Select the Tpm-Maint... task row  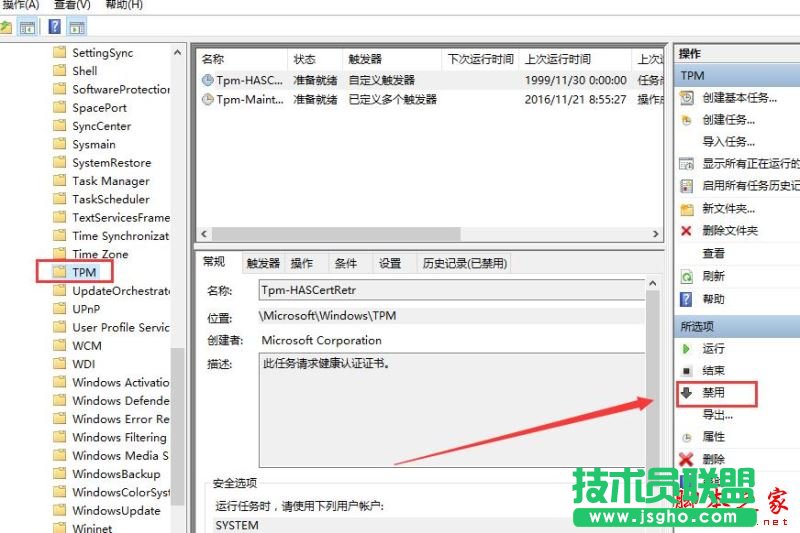430,99
